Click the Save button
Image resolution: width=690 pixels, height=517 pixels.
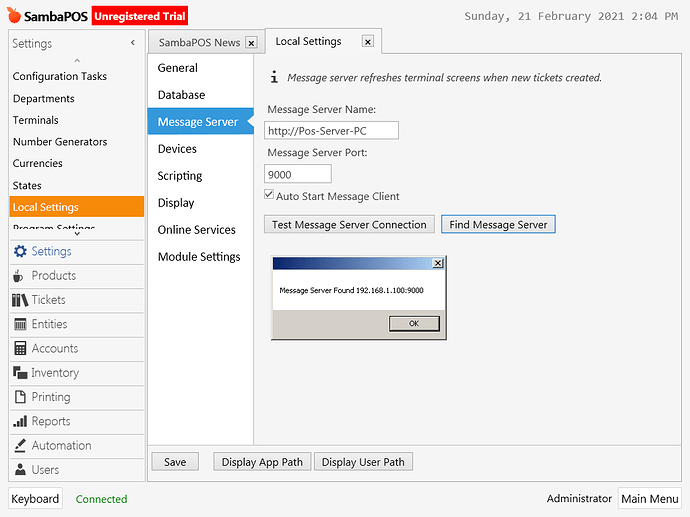coord(175,462)
